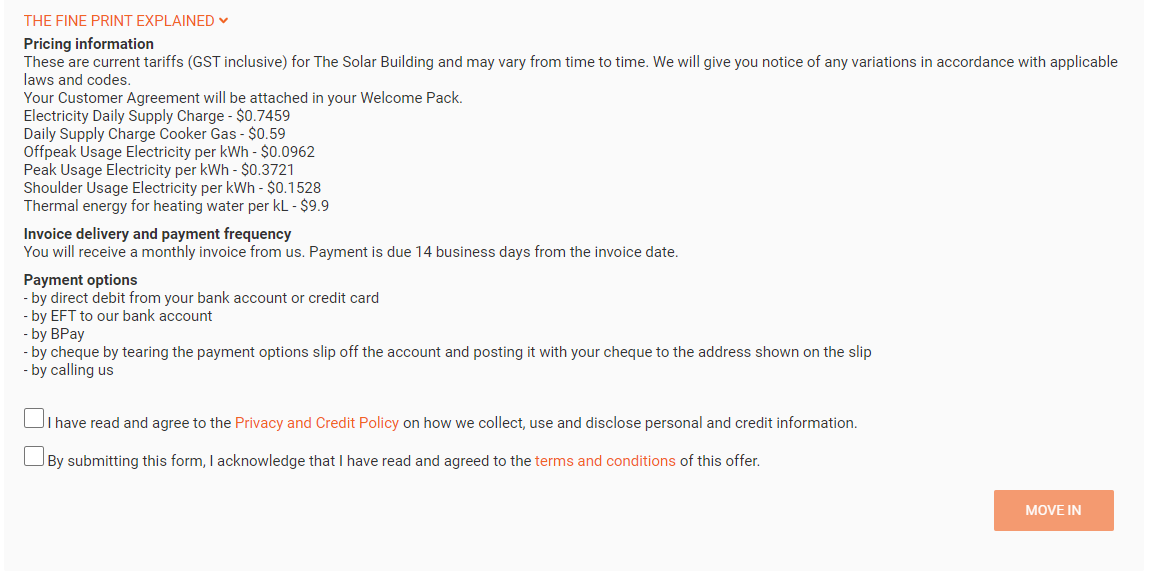Enable both agreement checkboxes starting with the first
The width and height of the screenshot is (1157, 587).
coord(33,417)
